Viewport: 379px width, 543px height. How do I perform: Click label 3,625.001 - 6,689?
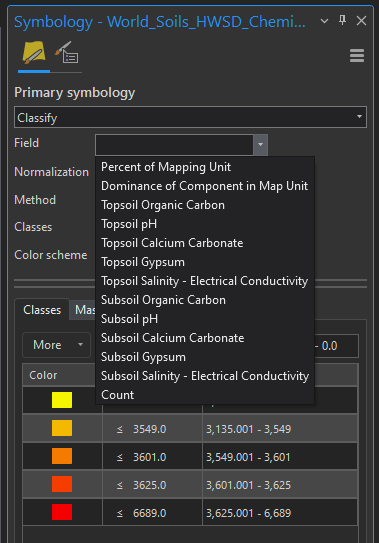click(248, 513)
